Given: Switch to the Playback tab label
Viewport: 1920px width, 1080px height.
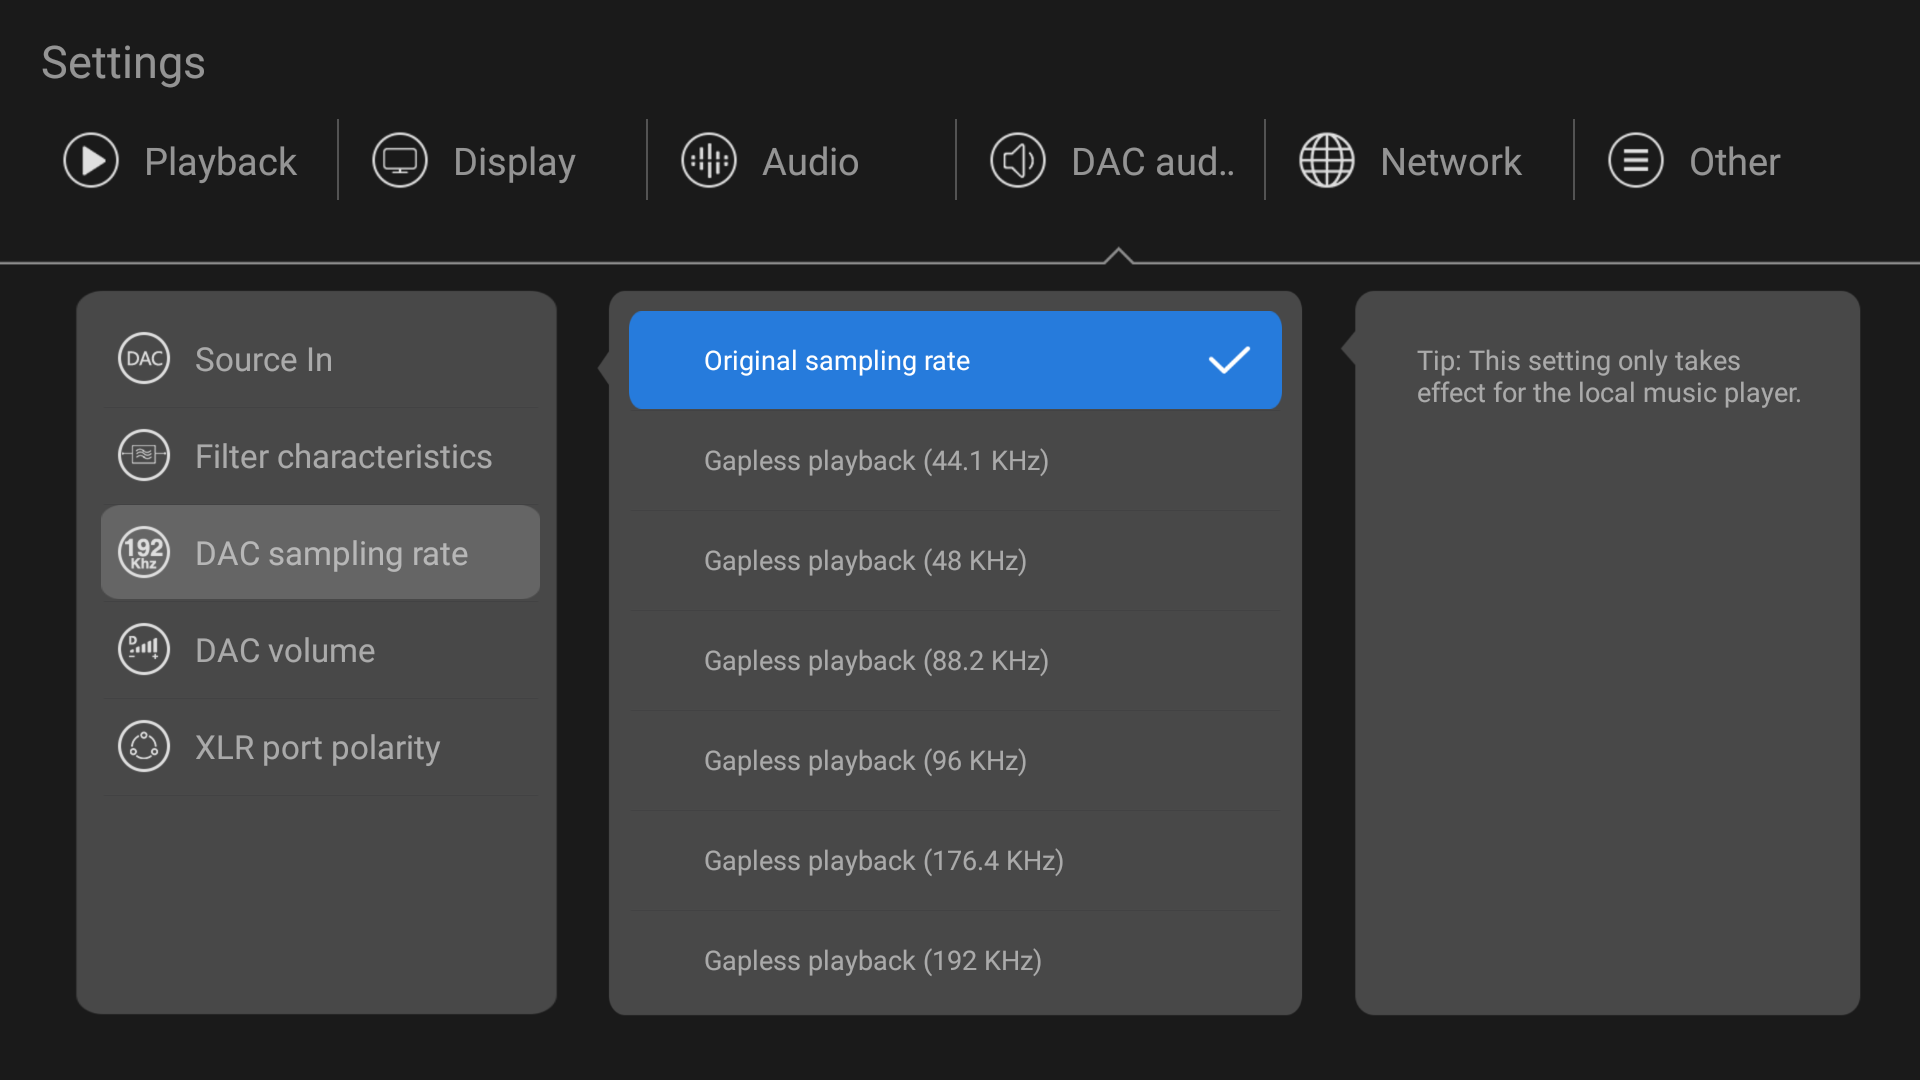Looking at the screenshot, I should 220,162.
